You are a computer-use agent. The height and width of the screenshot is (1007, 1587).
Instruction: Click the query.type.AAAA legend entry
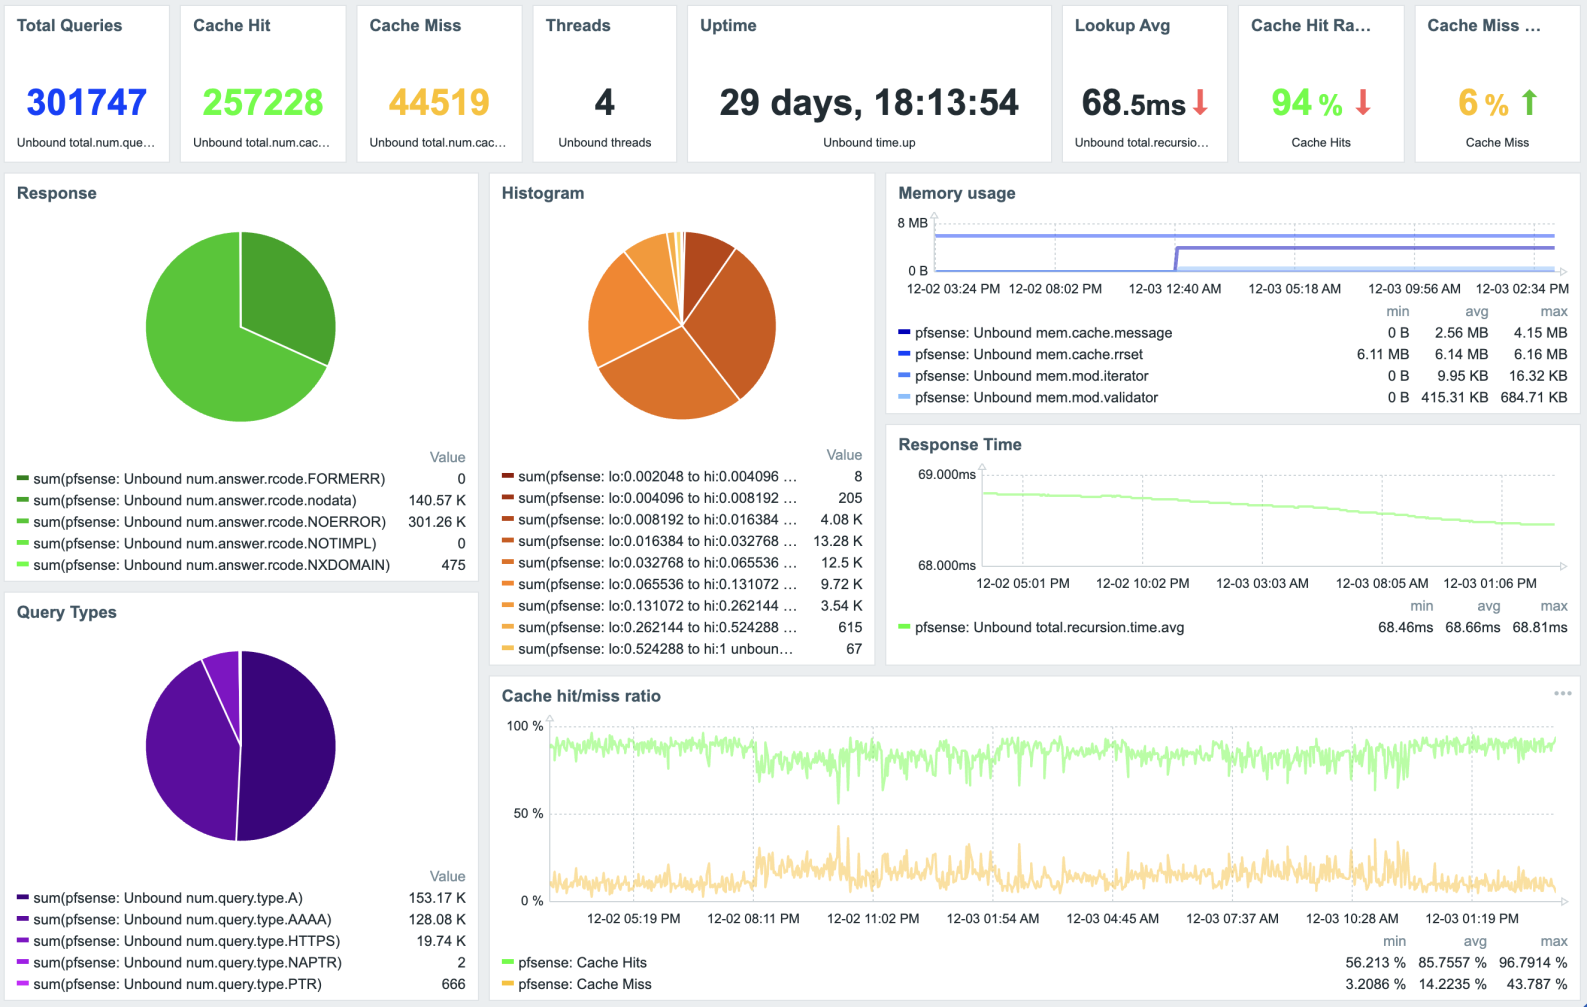[182, 920]
